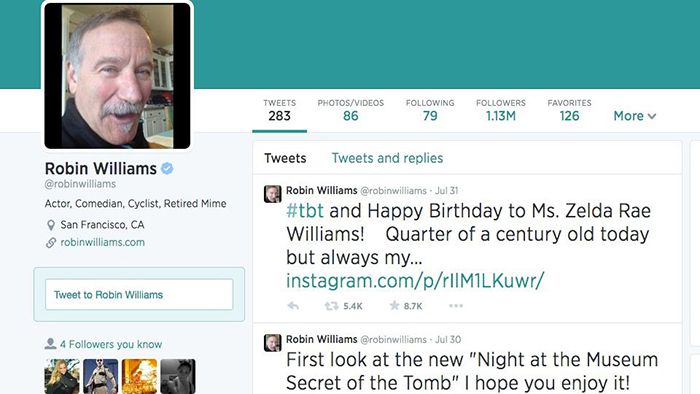Open the Photos/Videos 86 stat
The width and height of the screenshot is (700, 394).
click(x=350, y=110)
